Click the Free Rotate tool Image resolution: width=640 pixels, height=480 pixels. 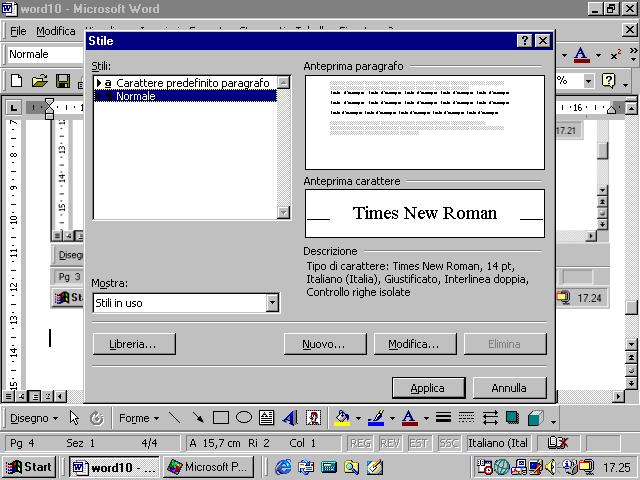pyautogui.click(x=97, y=418)
